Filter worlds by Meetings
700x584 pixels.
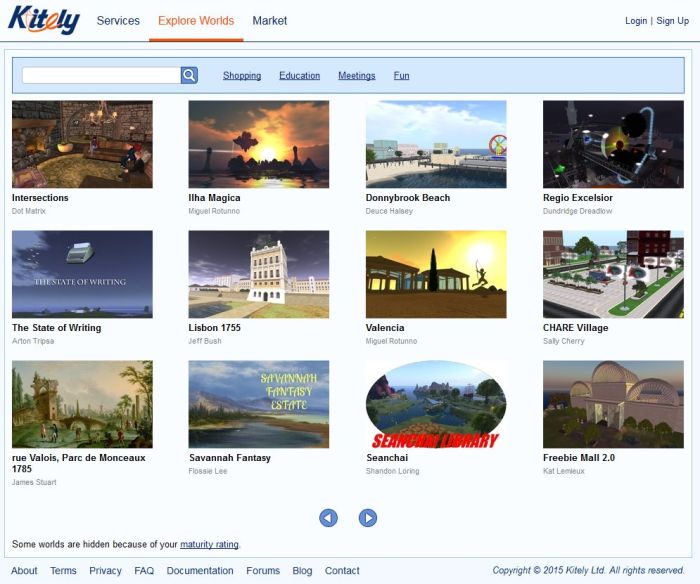pos(357,75)
